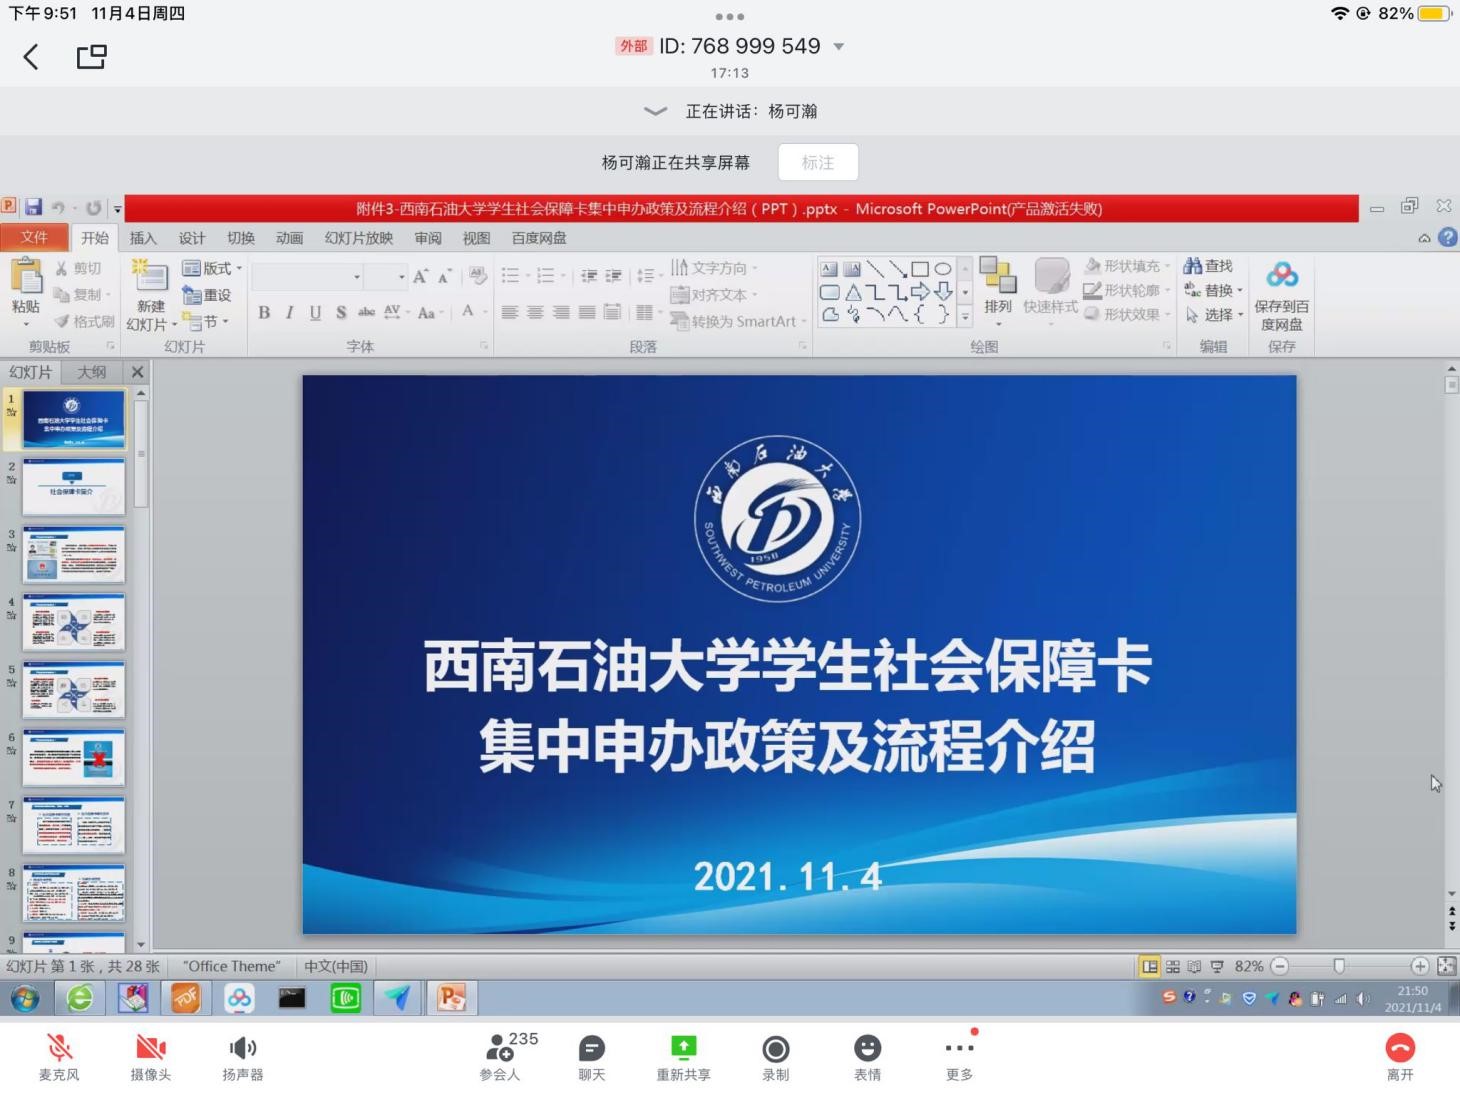
Task: Click the Normal view icon in status bar
Action: pyautogui.click(x=1150, y=966)
